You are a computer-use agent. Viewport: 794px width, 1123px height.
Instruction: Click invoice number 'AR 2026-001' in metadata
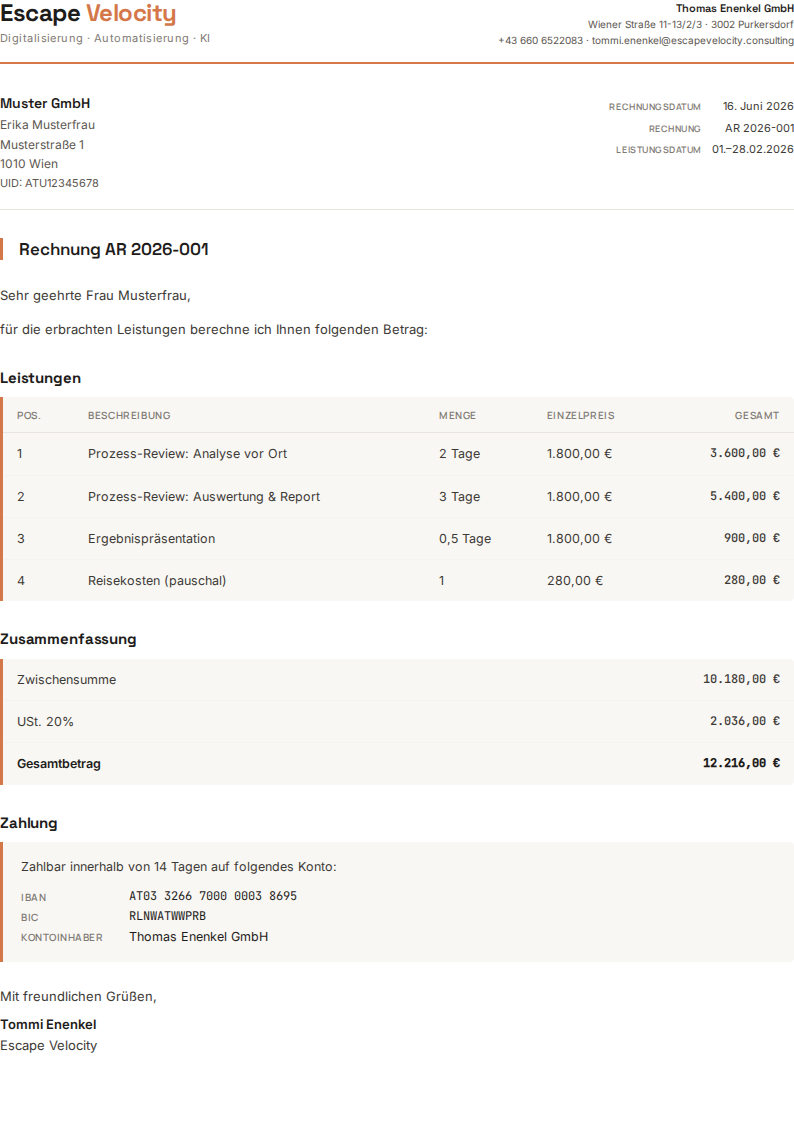pyautogui.click(x=759, y=128)
